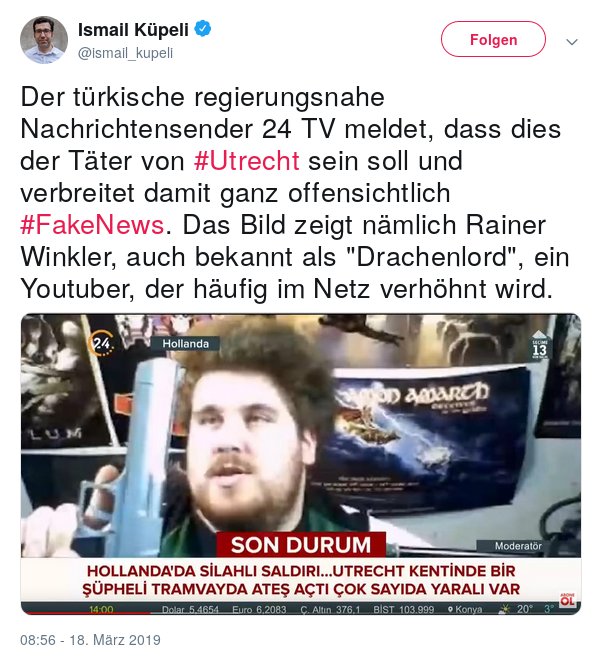
Task: Click the SON DURUM red banner
Action: tap(301, 545)
